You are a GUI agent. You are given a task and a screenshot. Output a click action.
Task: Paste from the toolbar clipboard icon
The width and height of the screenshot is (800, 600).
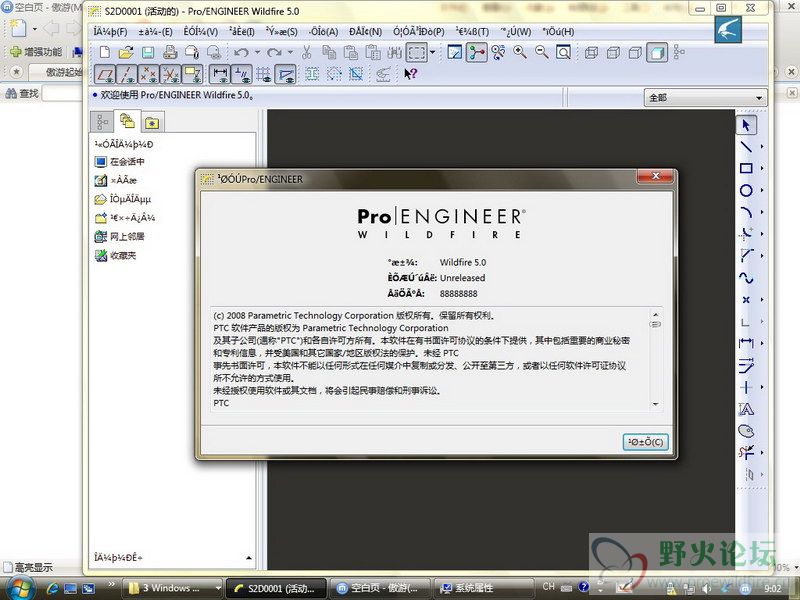(351, 52)
